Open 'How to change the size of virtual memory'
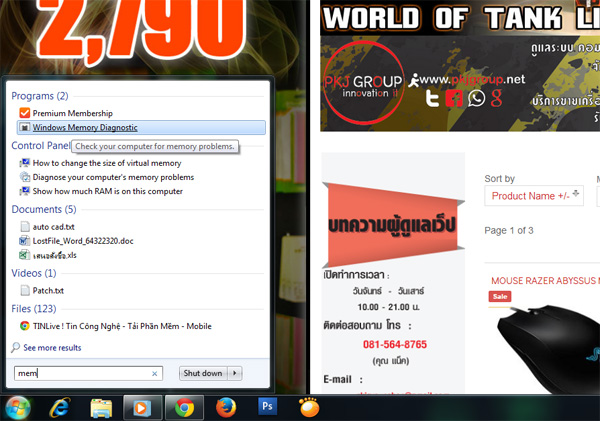Viewport: 600px width, 421px height. coord(107,163)
